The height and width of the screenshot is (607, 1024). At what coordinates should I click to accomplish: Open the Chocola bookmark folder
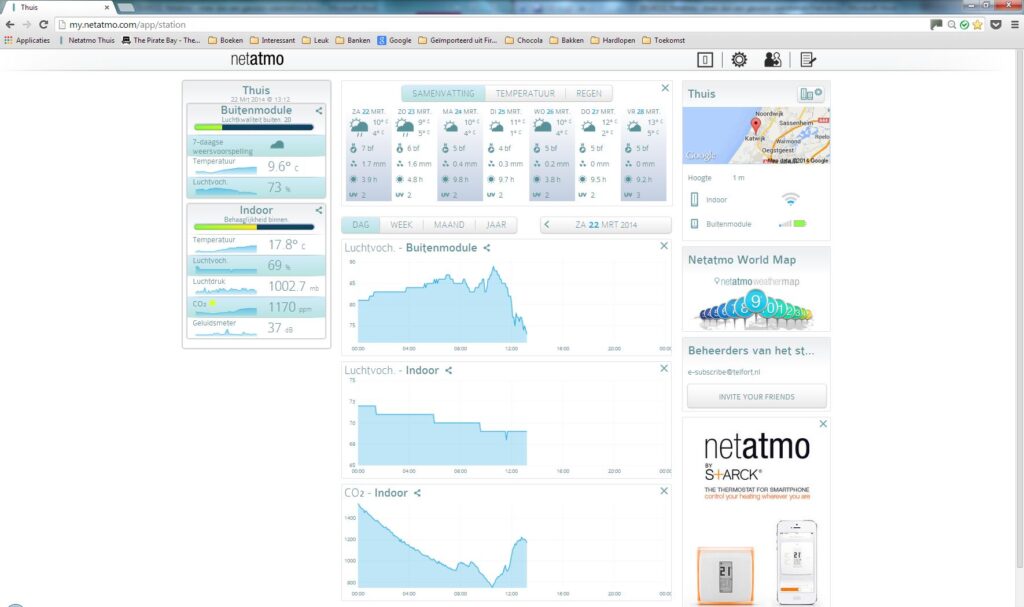(x=524, y=41)
